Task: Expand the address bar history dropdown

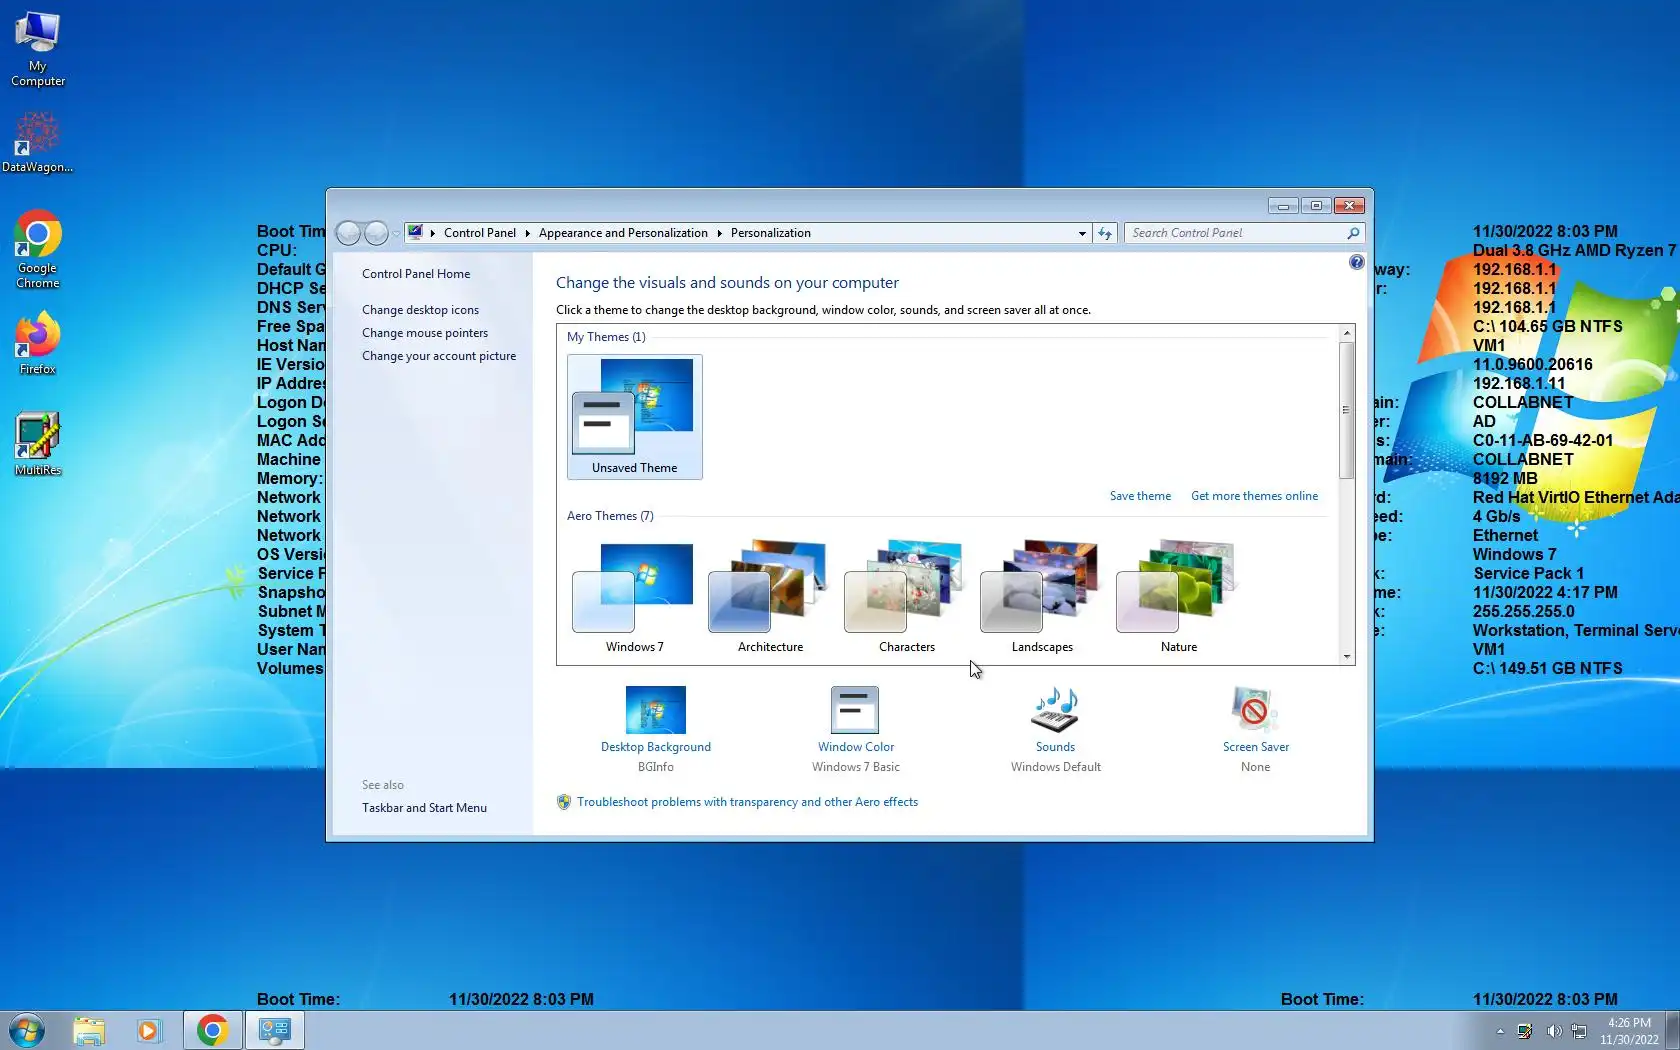Action: (x=1082, y=233)
